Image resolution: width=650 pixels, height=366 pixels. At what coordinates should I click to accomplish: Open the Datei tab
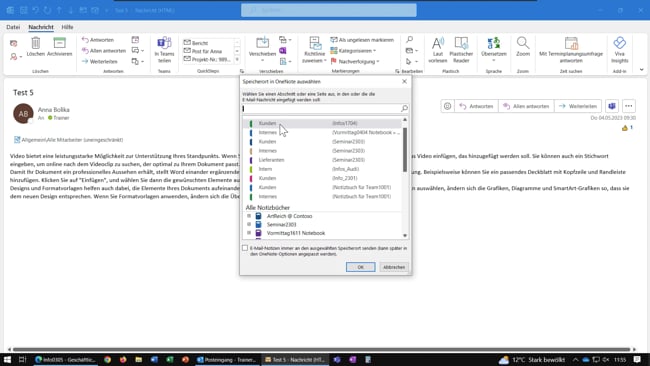[13, 27]
